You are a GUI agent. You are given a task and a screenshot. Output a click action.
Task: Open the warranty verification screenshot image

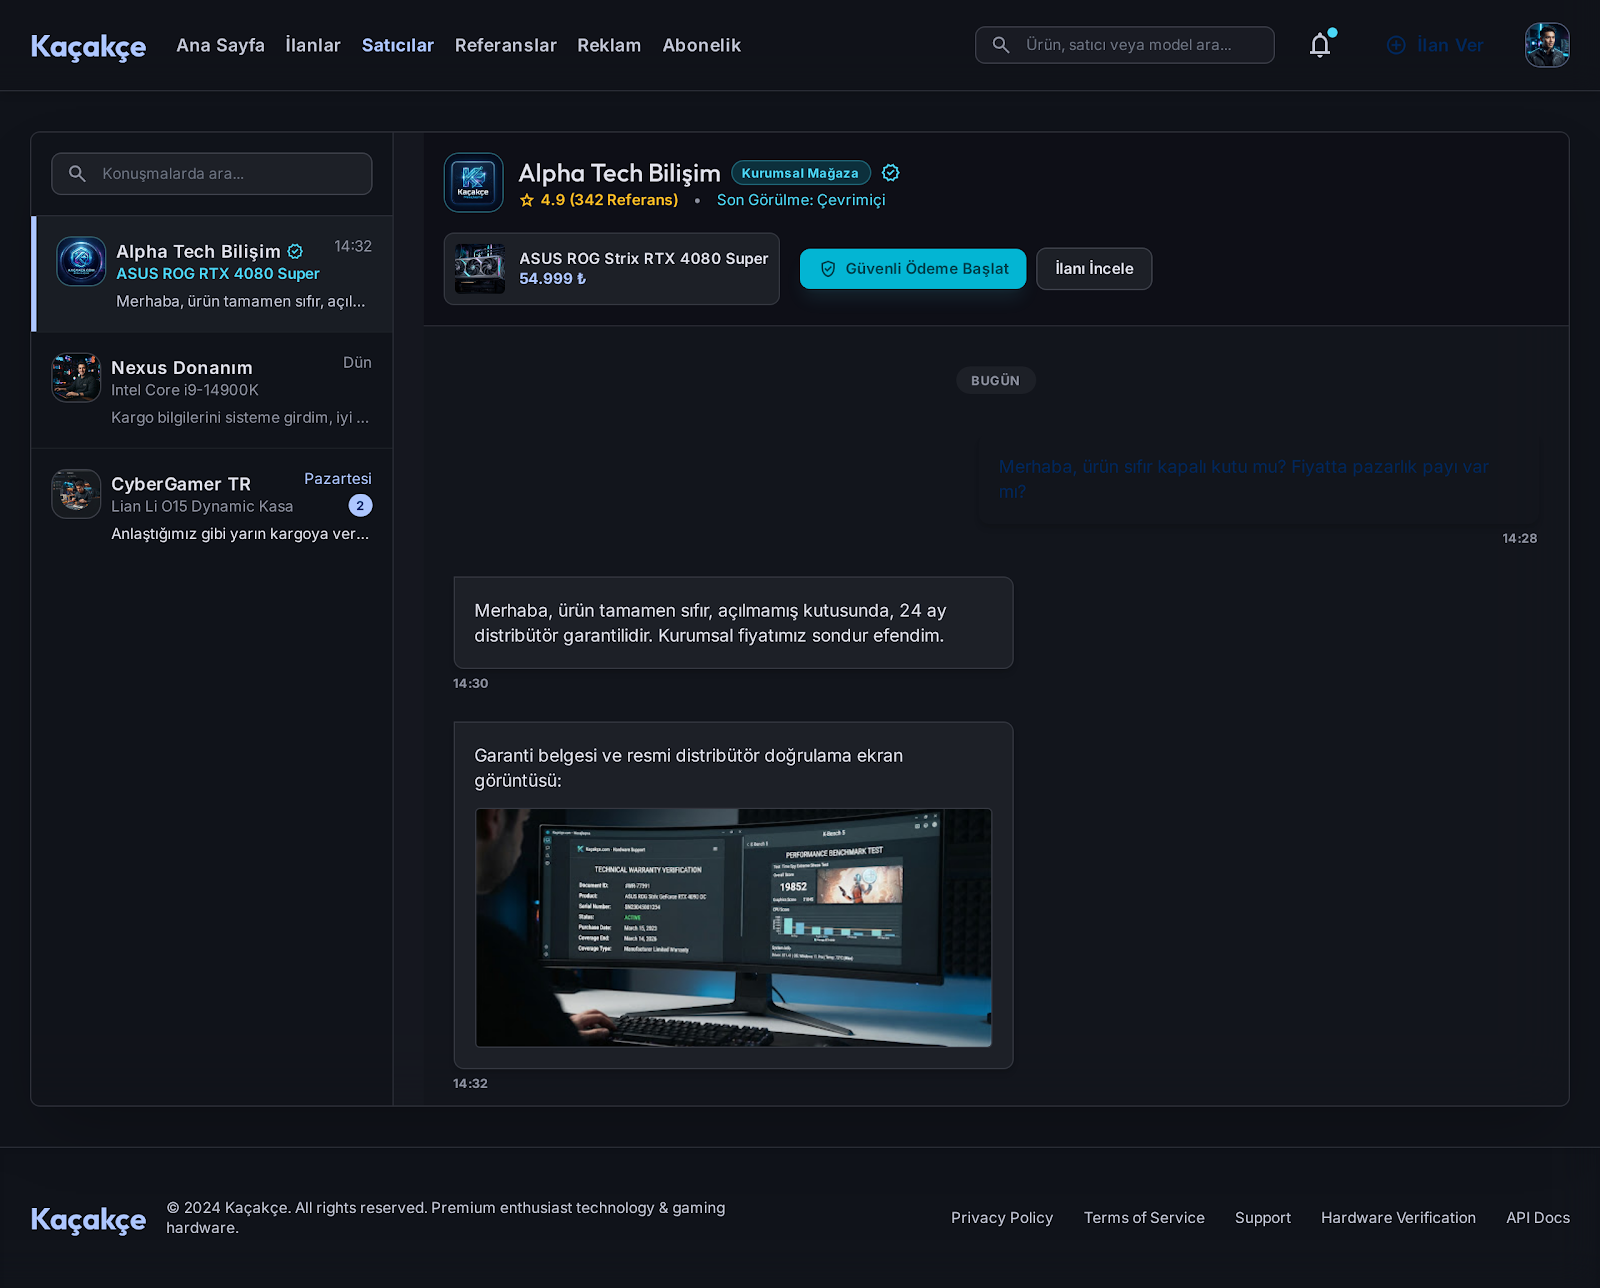733,928
